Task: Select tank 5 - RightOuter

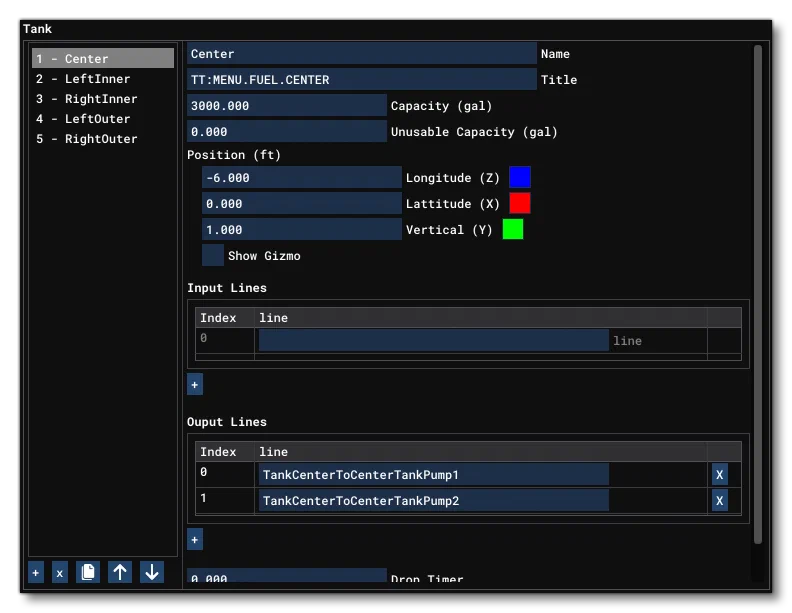Action: (103, 139)
